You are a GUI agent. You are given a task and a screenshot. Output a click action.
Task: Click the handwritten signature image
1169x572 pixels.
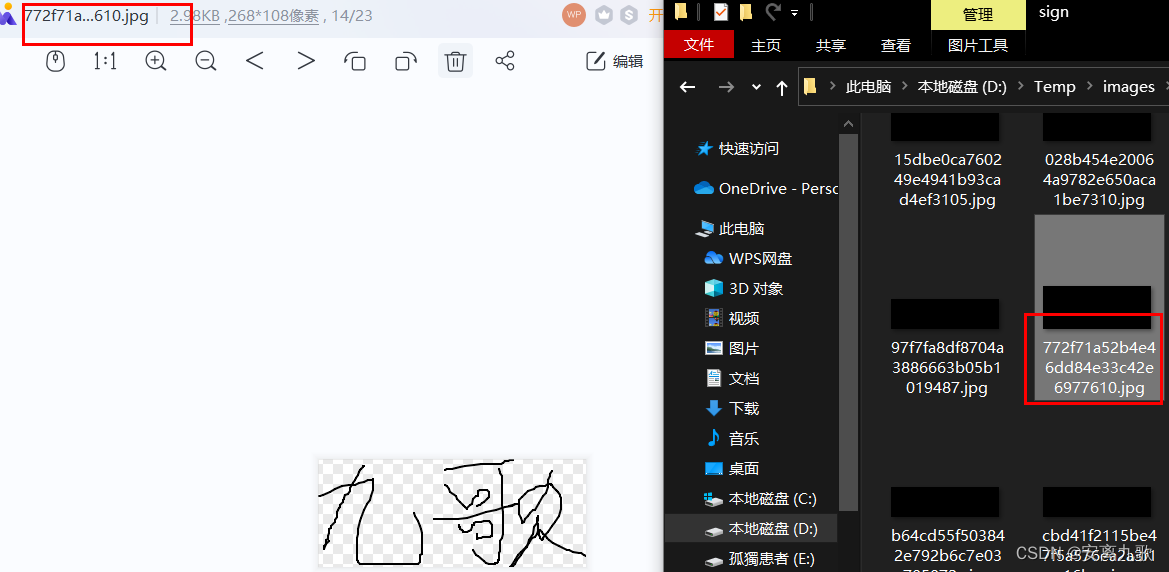[x=452, y=513]
